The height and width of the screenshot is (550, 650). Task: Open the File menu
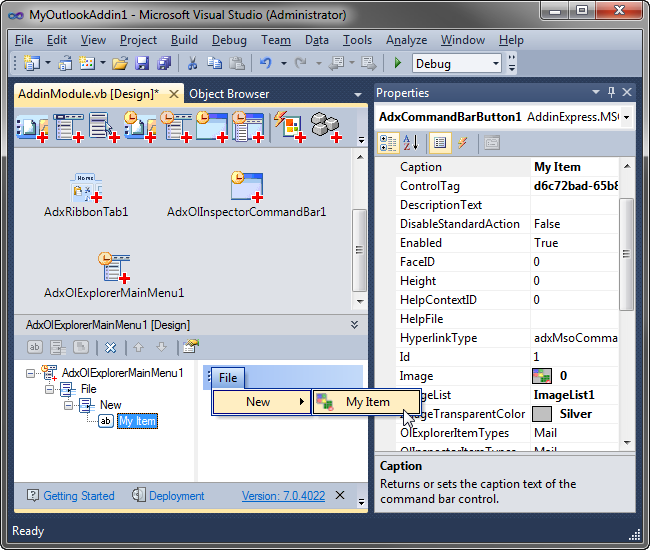coord(24,40)
